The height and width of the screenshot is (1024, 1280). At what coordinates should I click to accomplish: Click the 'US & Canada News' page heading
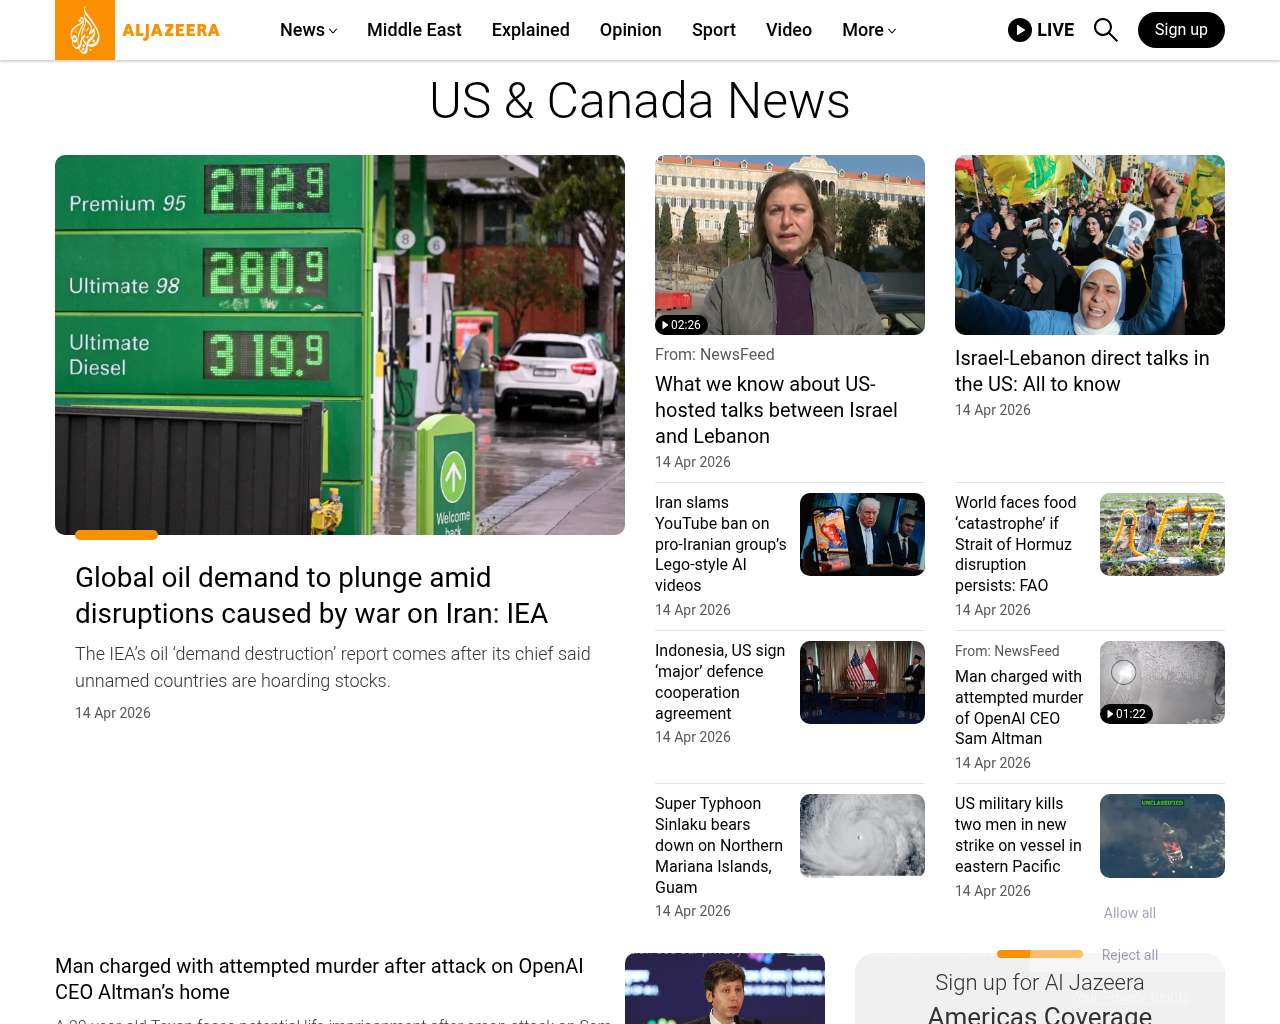(x=640, y=101)
